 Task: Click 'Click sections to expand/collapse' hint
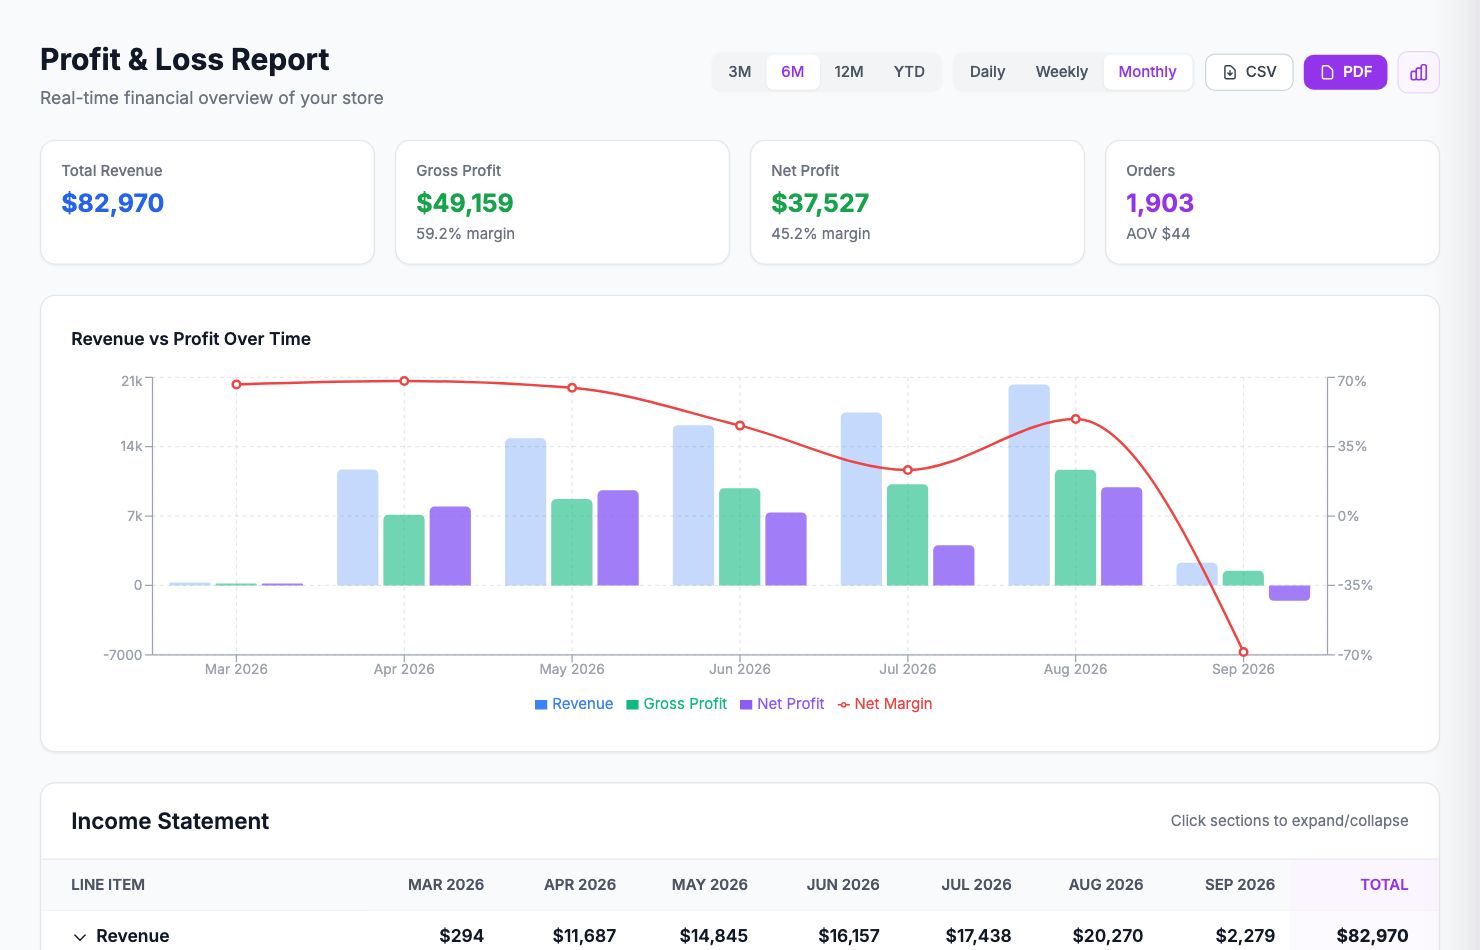tap(1289, 821)
